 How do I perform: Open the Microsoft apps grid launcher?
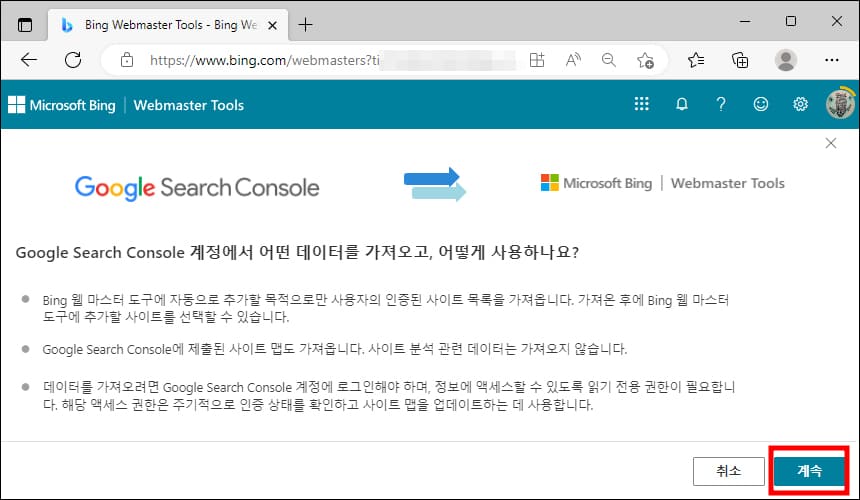pos(642,104)
